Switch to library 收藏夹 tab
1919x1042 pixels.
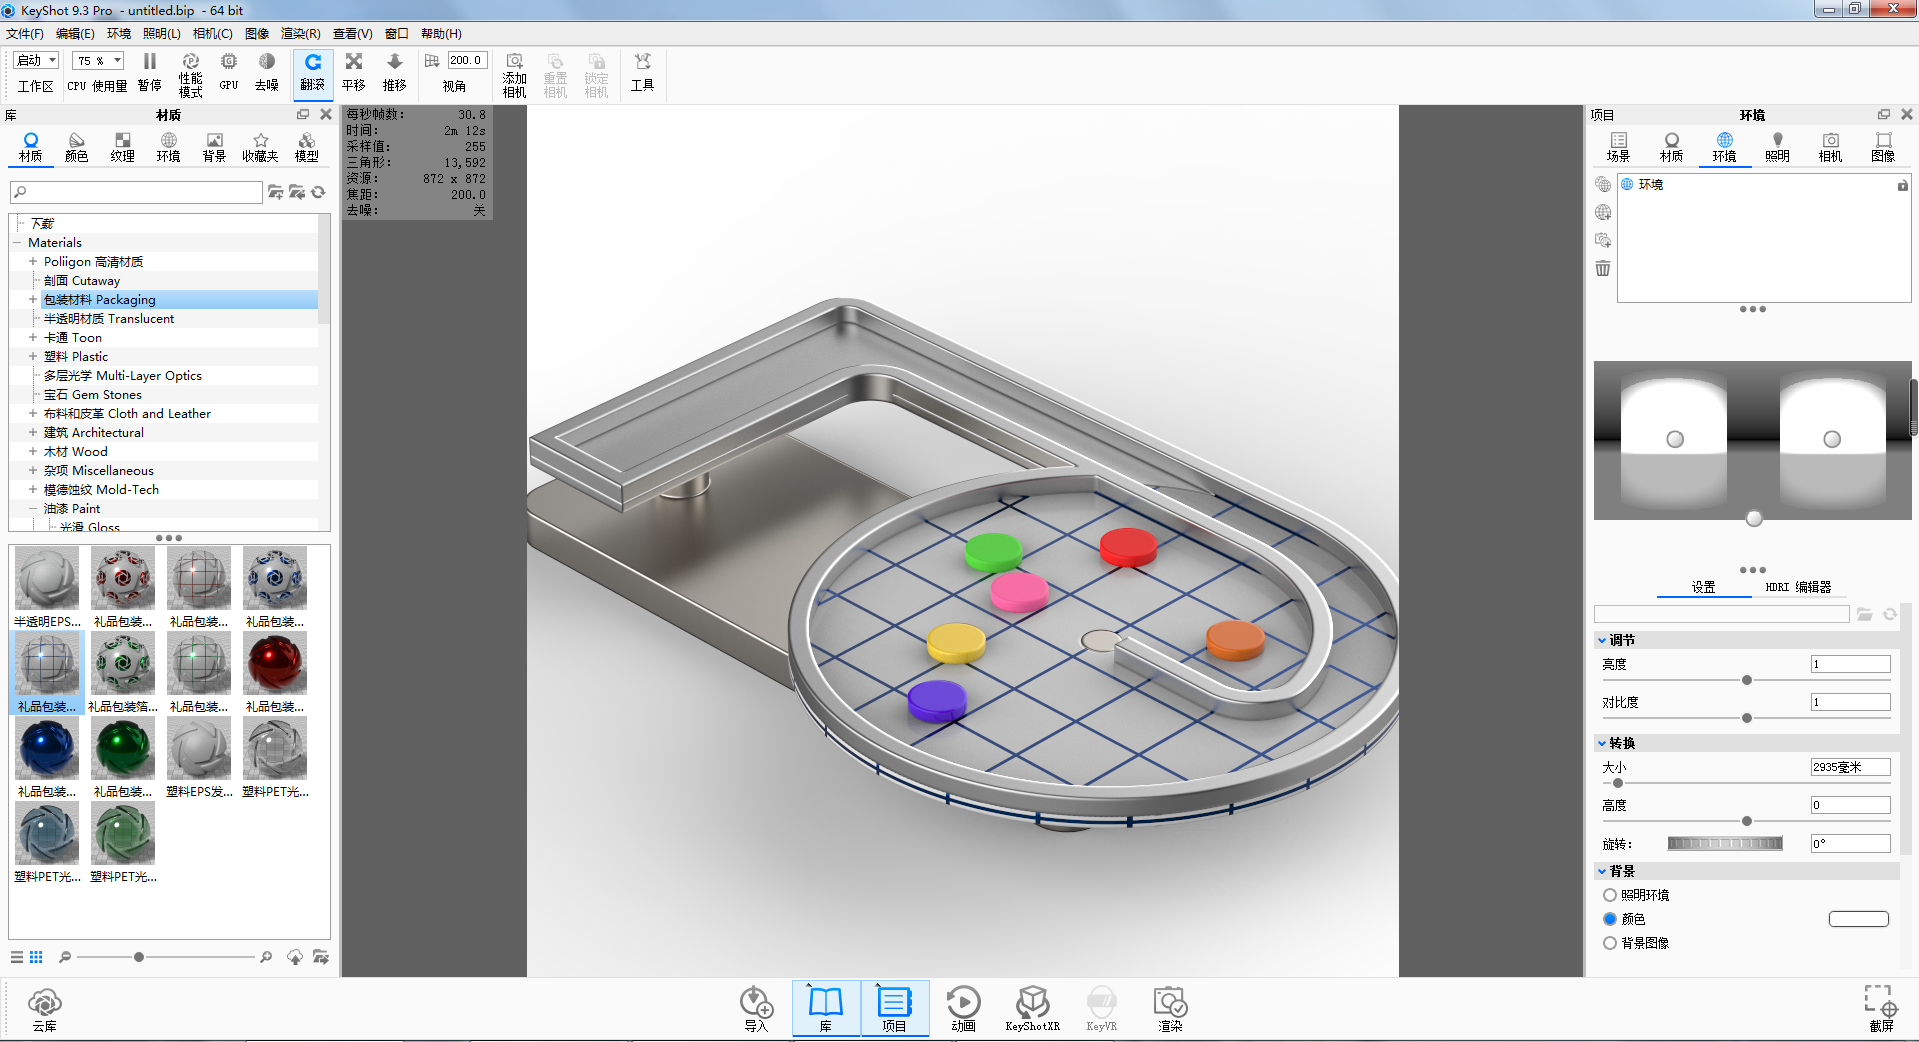tap(260, 147)
